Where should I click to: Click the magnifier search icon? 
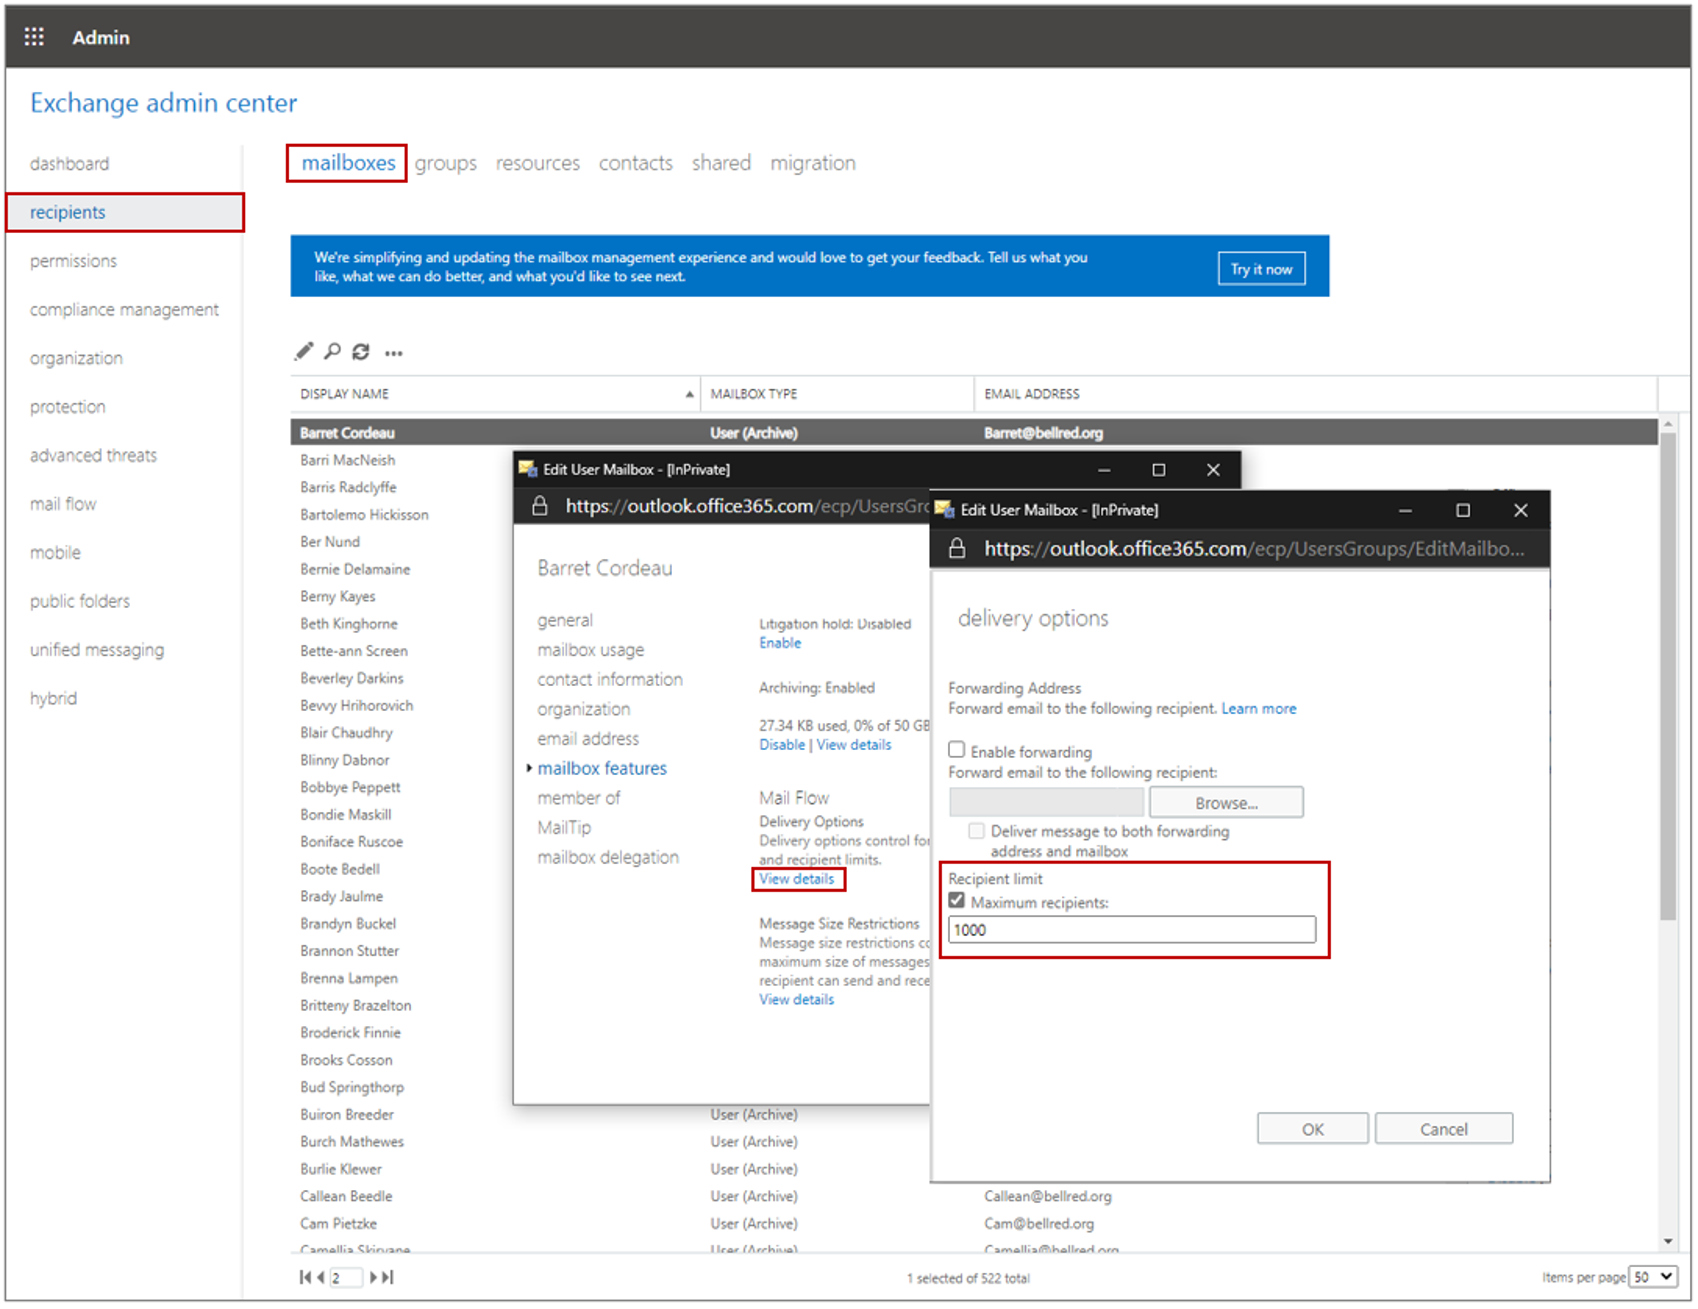pyautogui.click(x=332, y=352)
